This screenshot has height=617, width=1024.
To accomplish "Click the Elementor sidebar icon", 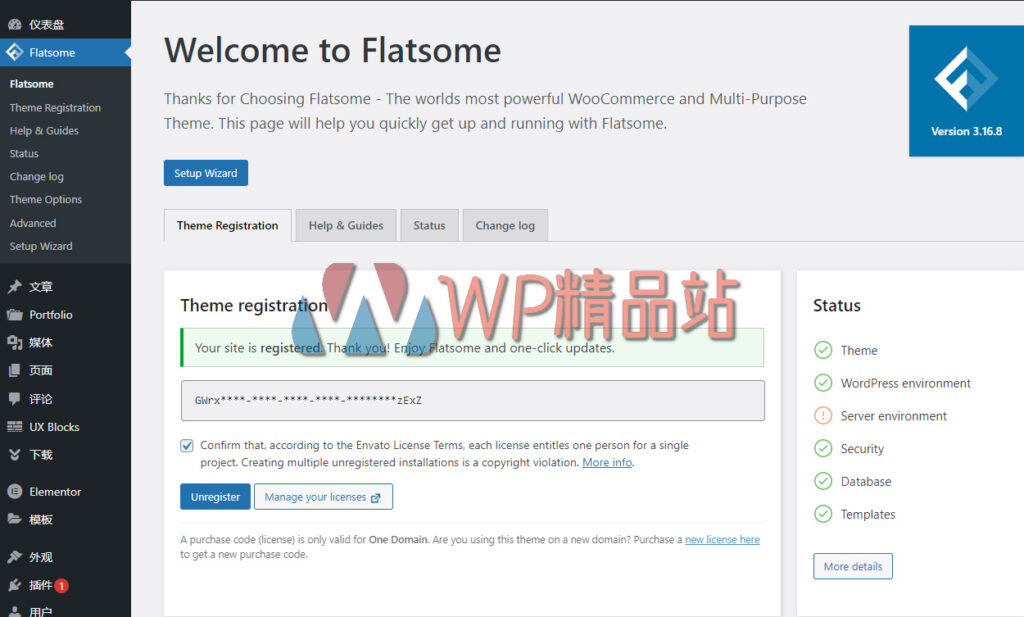I will tap(14, 491).
